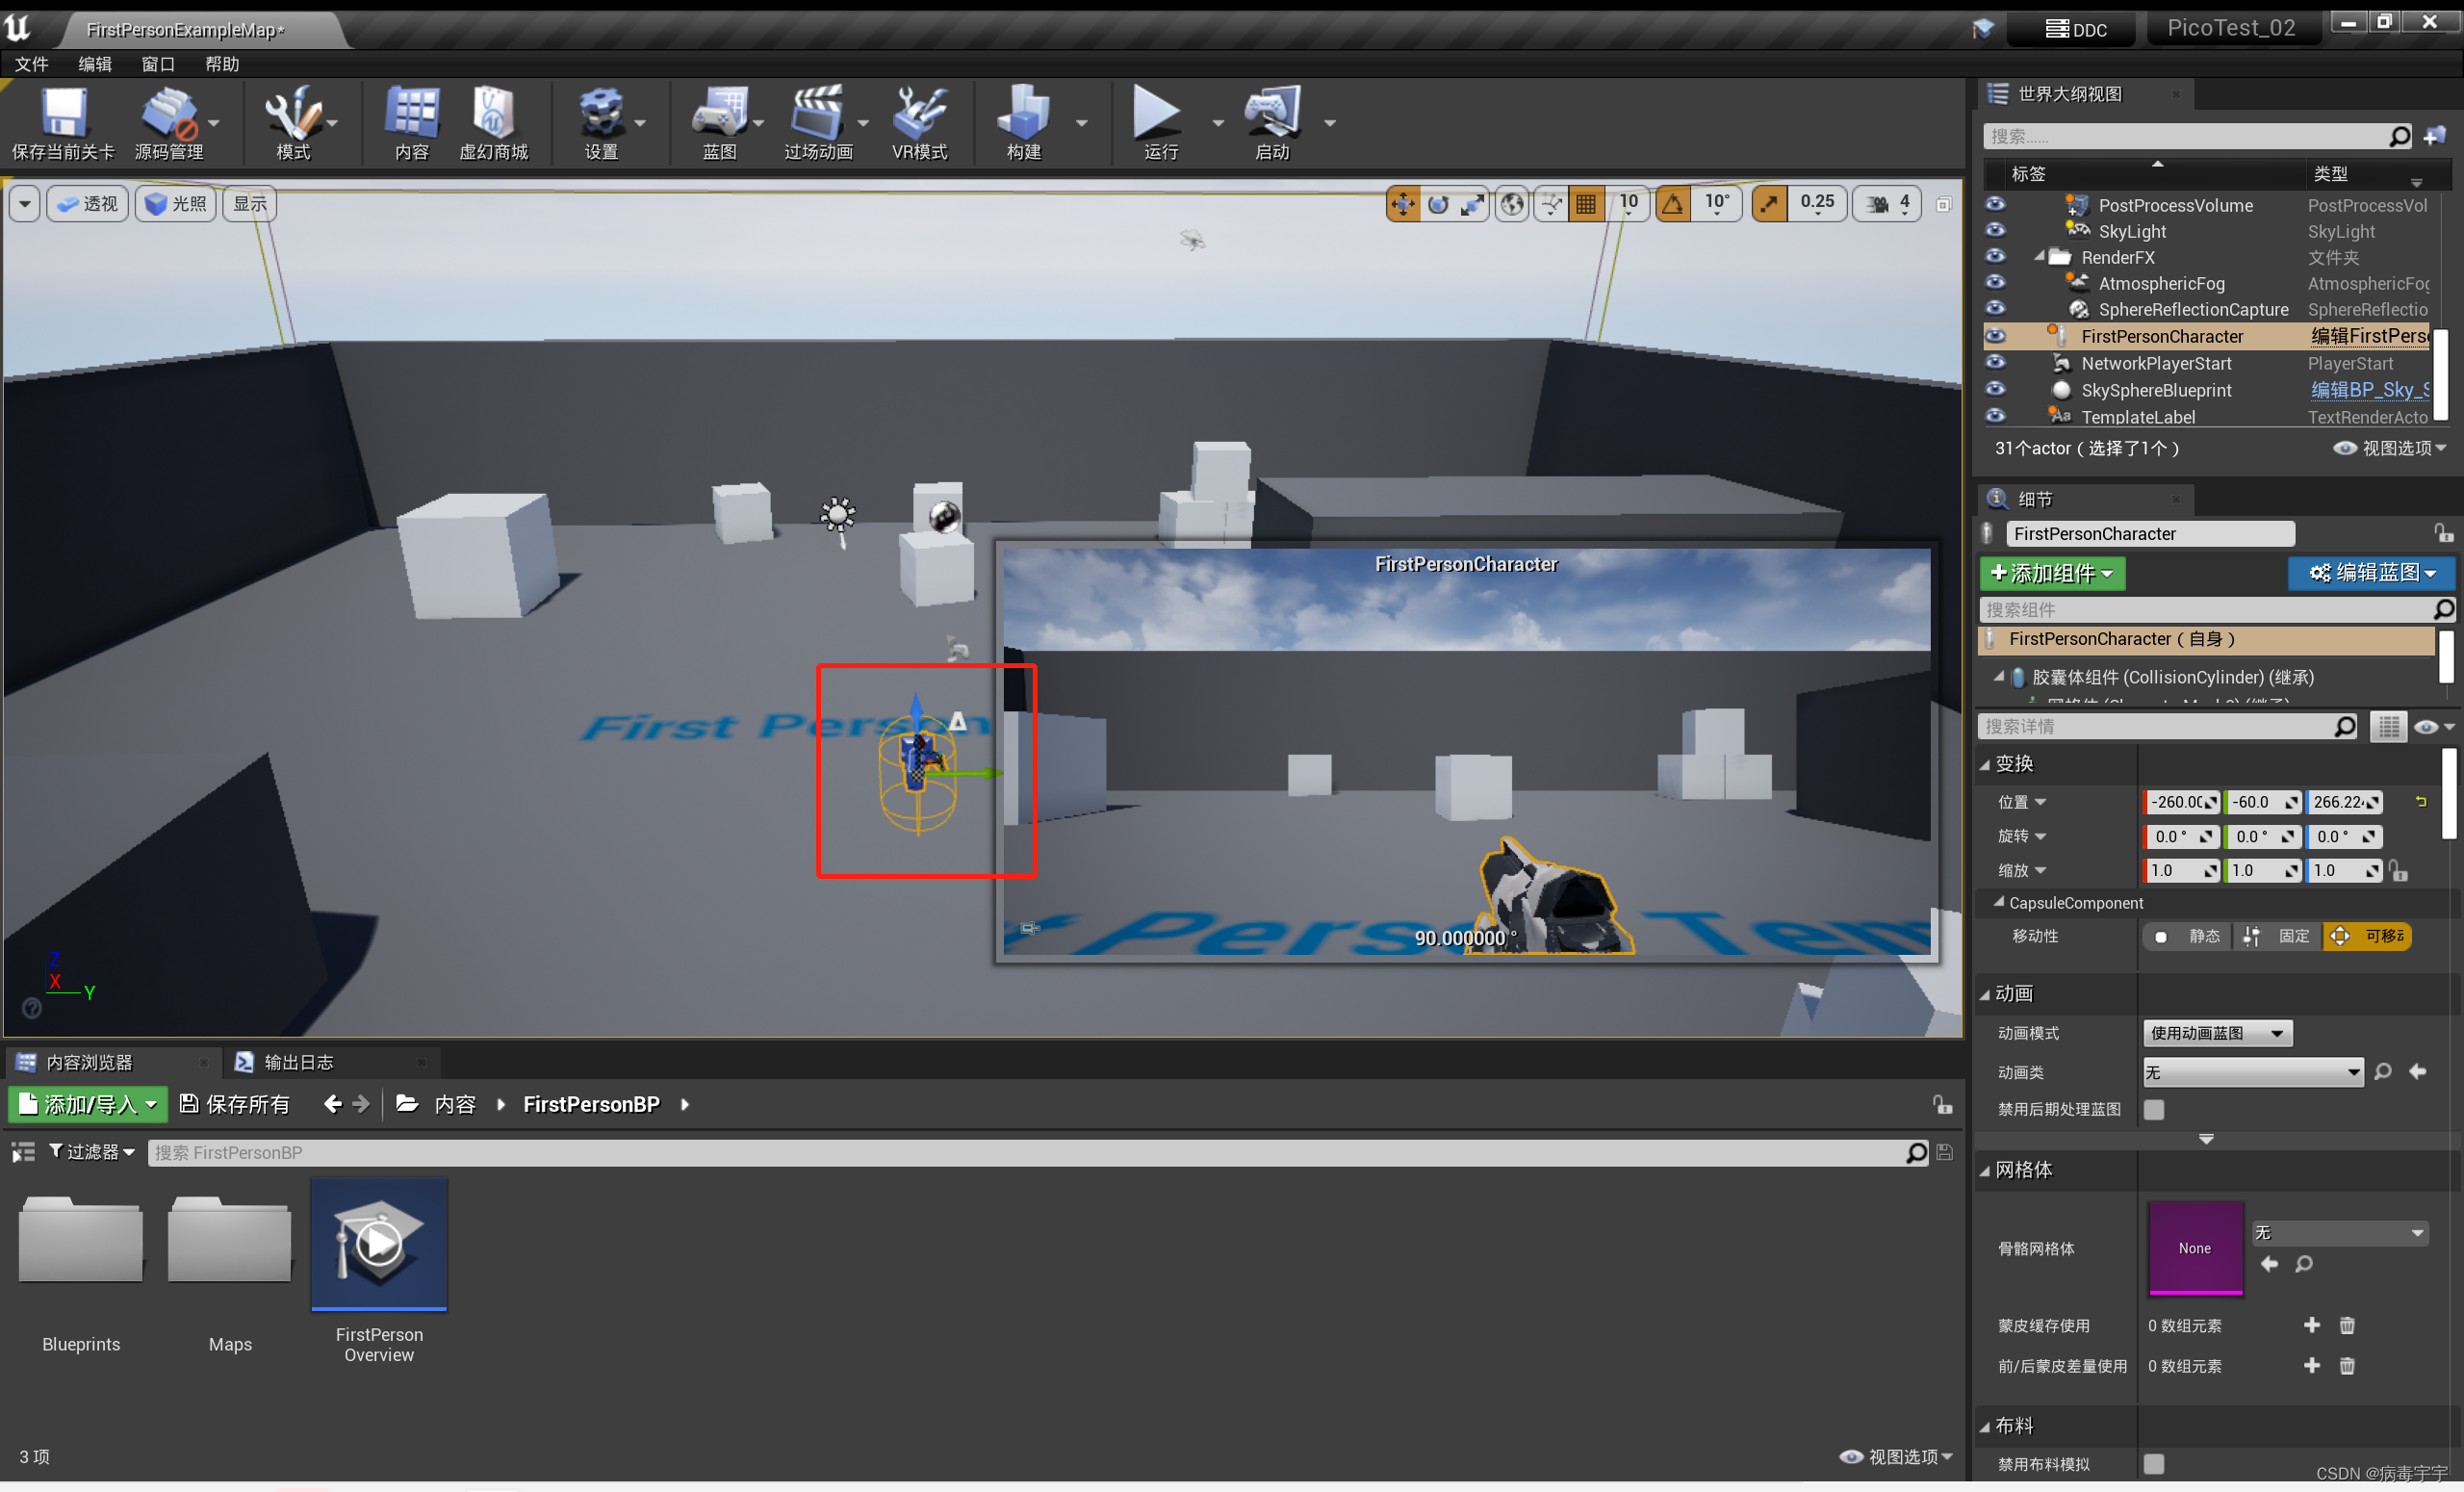This screenshot has height=1492, width=2464.
Task: Open the 窗口 menu
Action: 157,64
